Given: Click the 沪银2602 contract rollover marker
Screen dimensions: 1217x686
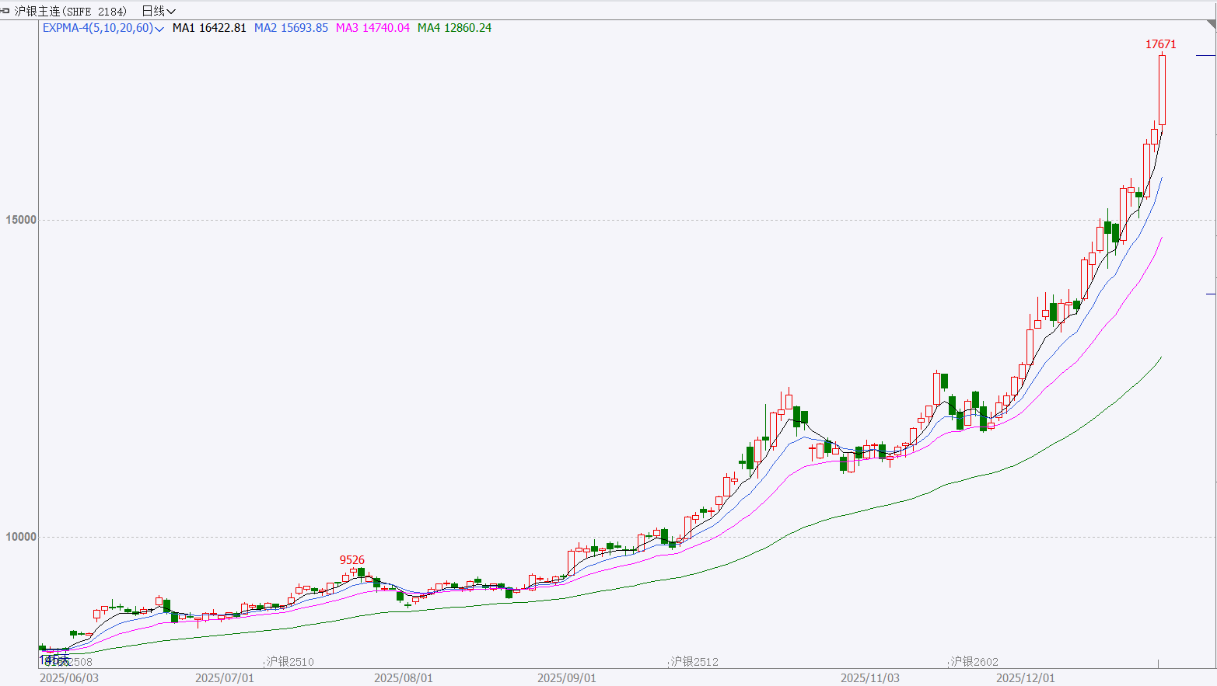Looking at the screenshot, I should tap(974, 662).
